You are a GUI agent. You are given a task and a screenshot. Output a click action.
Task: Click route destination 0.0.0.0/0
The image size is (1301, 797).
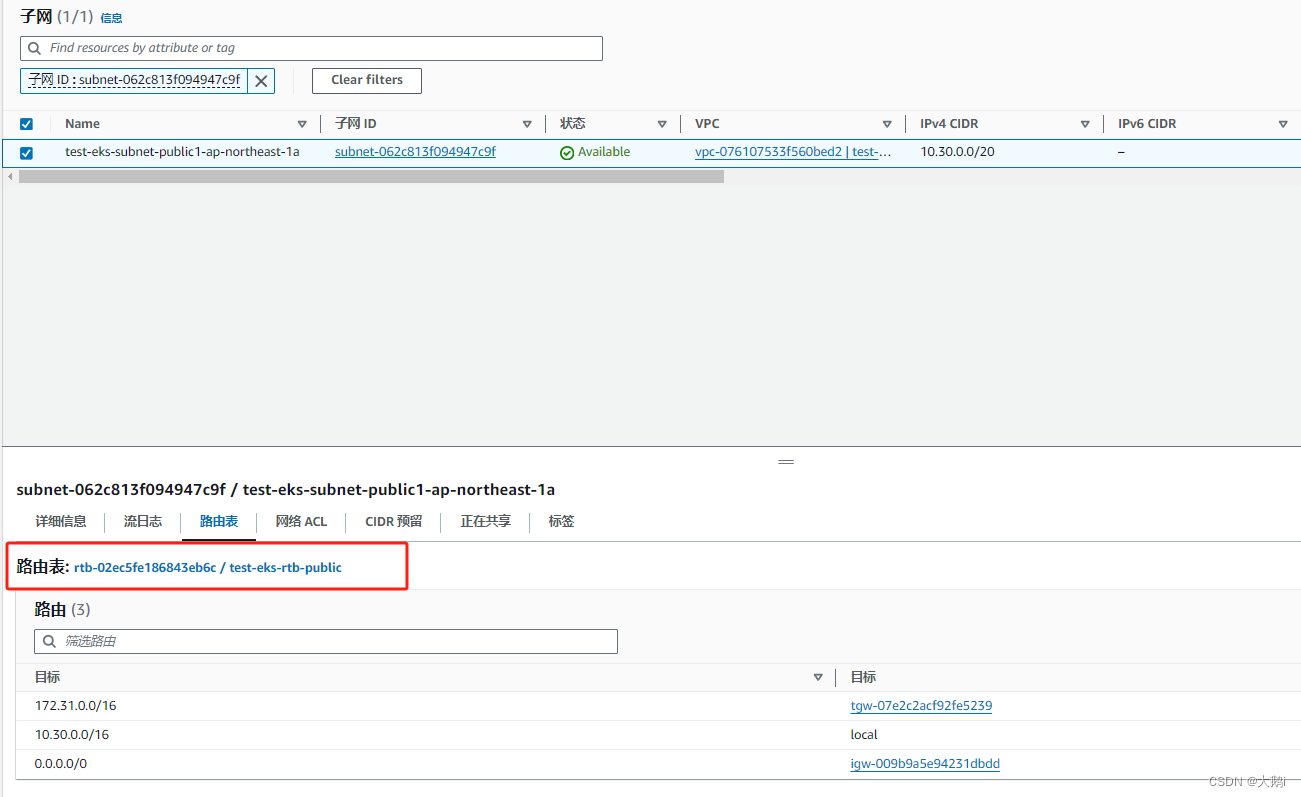pos(61,764)
